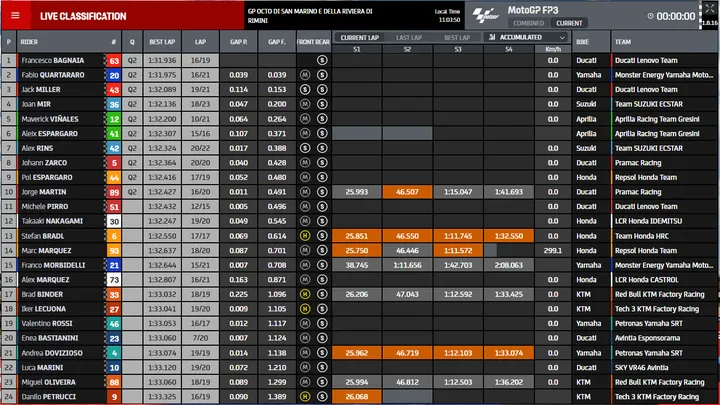Click the LIVE CLASSIFICATION title
The height and width of the screenshot is (405, 720).
pyautogui.click(x=83, y=17)
